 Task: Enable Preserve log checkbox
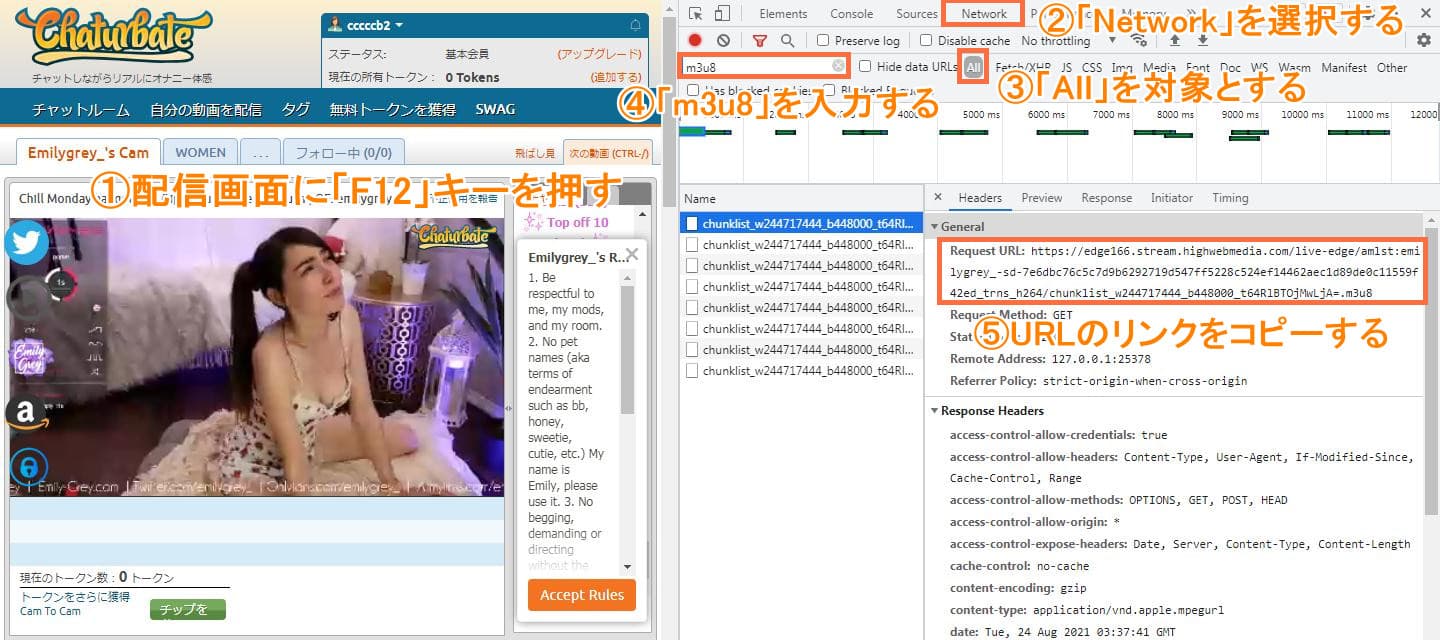pos(823,40)
